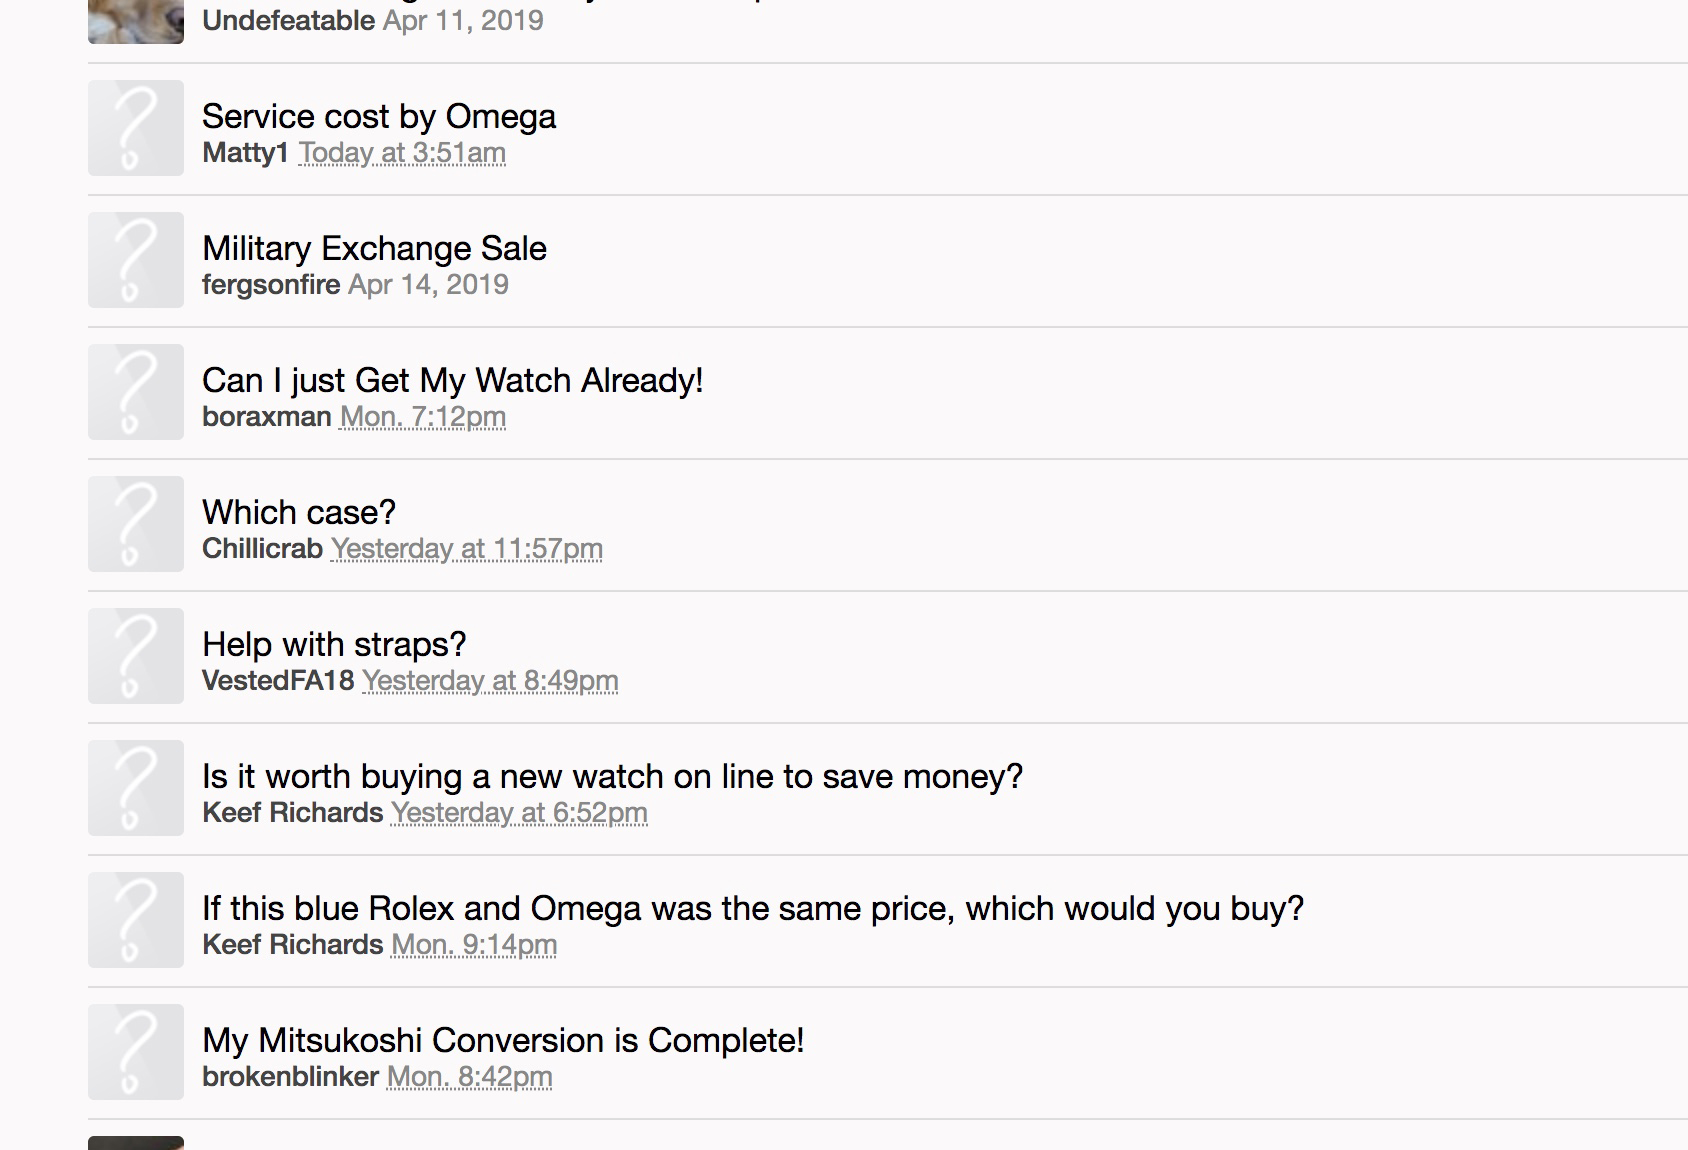1688x1150 pixels.
Task: Open the Undefeatable user's photo avatar
Action: 136,21
